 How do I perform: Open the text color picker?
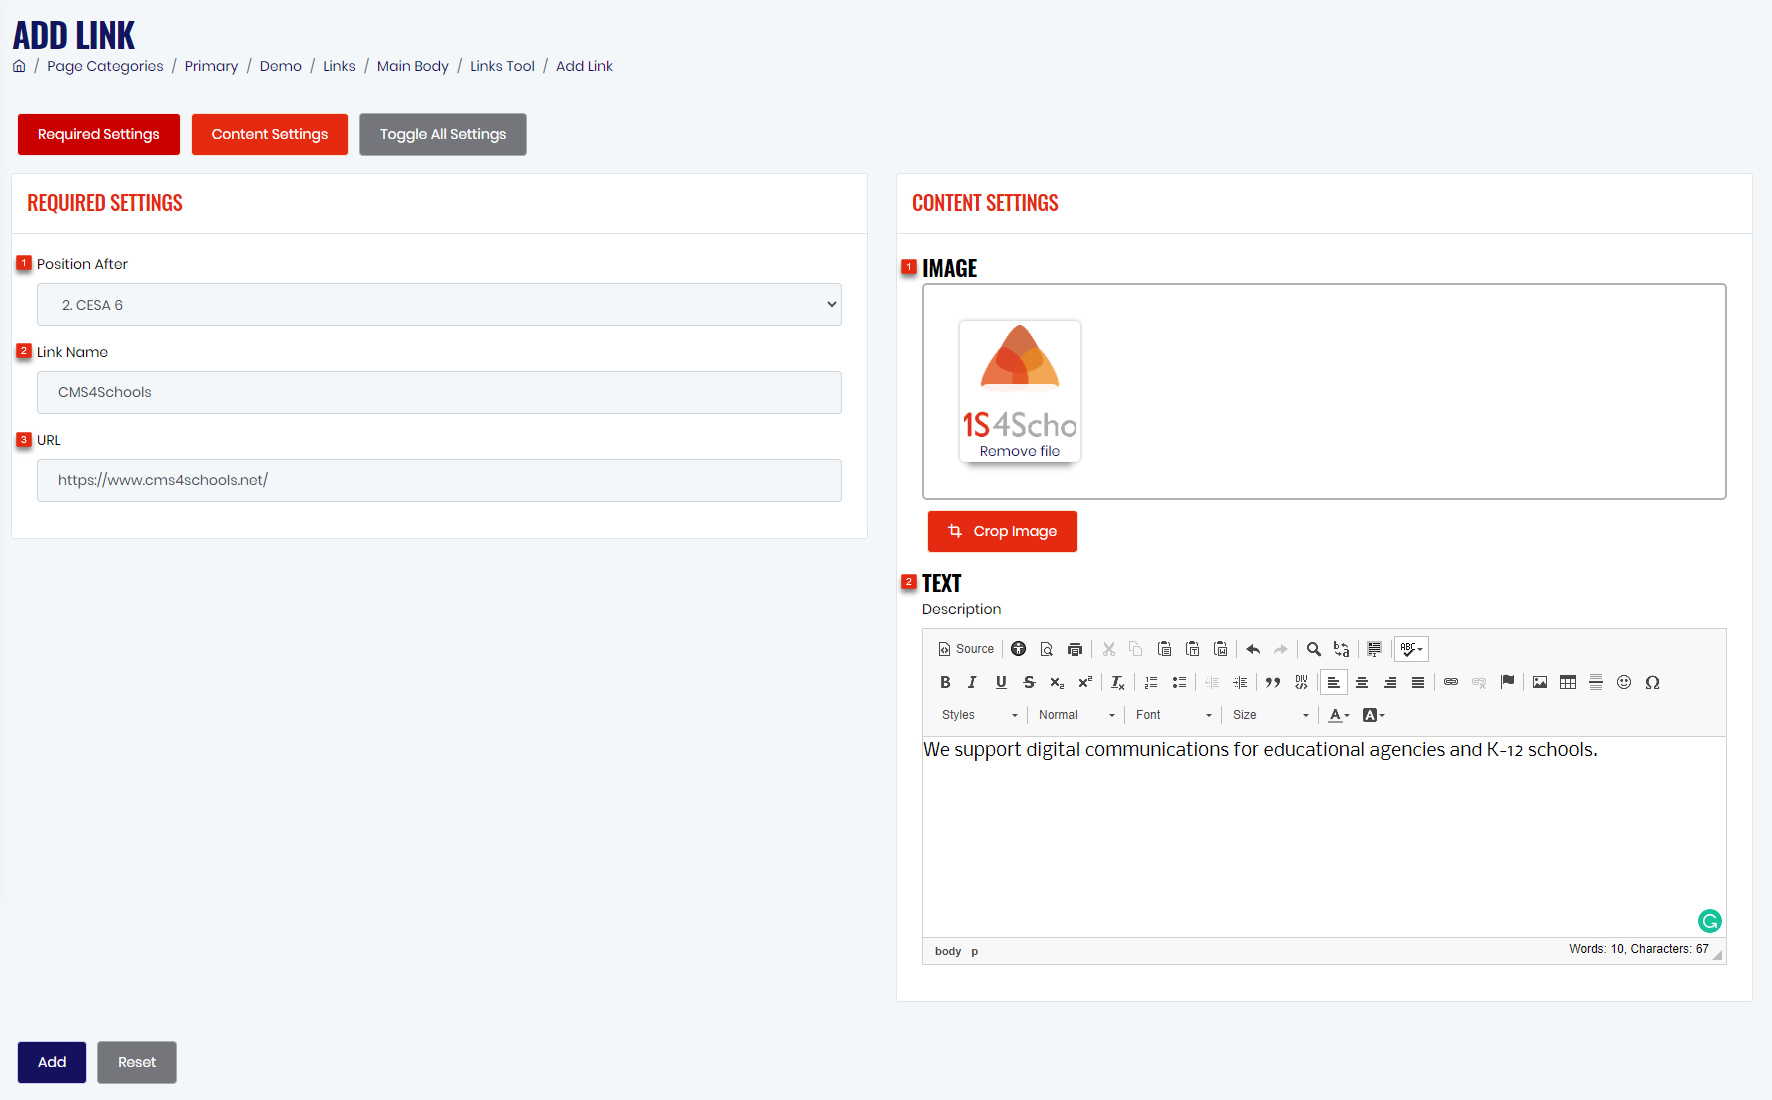(x=1339, y=715)
